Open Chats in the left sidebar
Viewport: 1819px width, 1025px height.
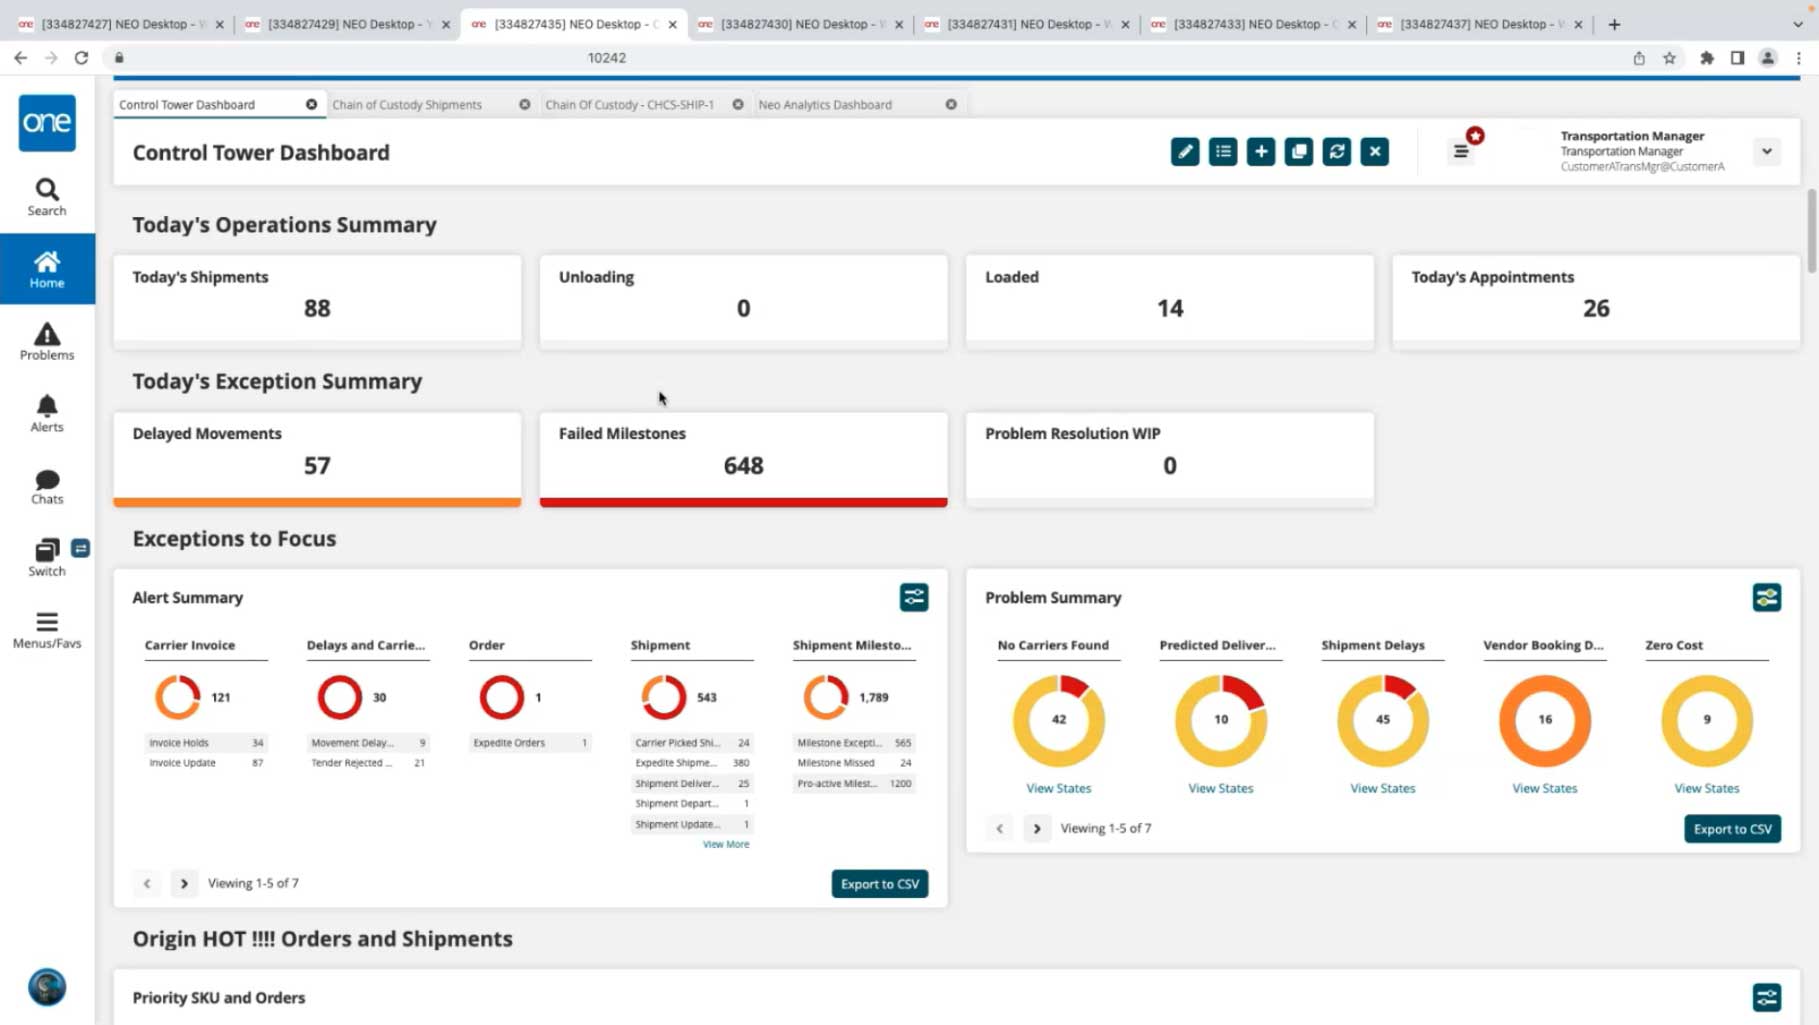47,486
